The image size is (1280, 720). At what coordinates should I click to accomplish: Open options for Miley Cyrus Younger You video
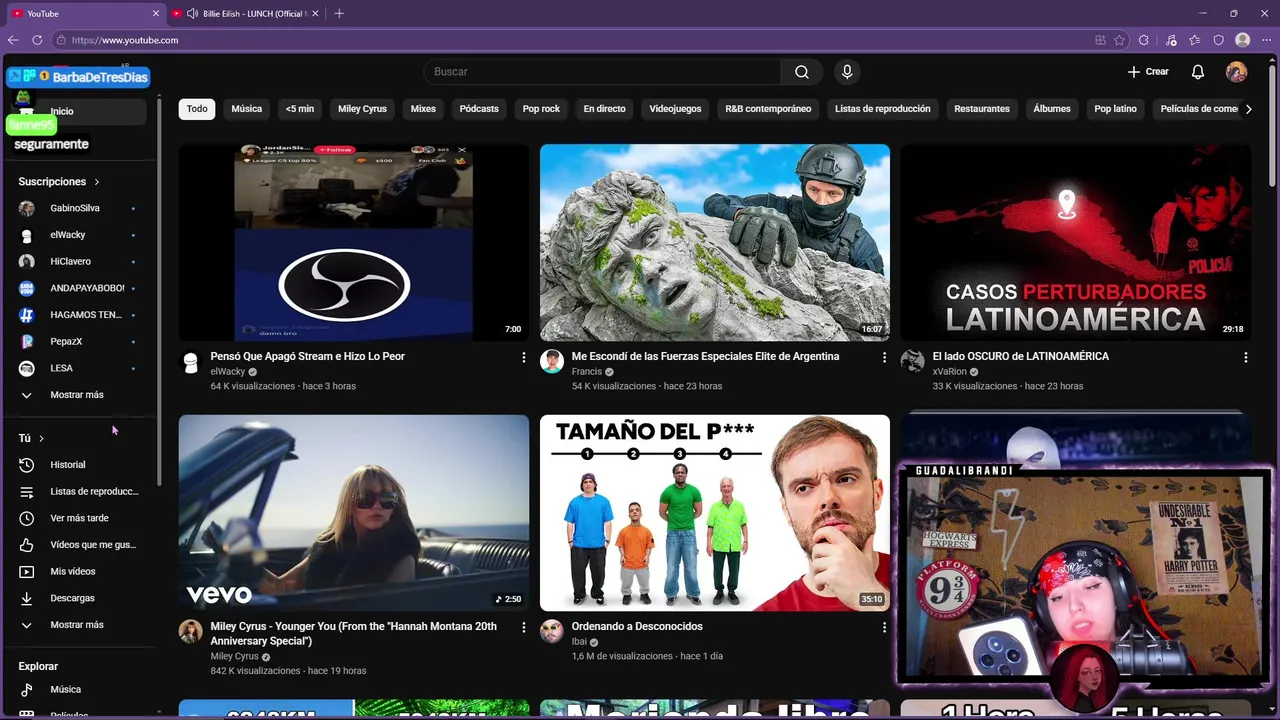click(x=523, y=627)
